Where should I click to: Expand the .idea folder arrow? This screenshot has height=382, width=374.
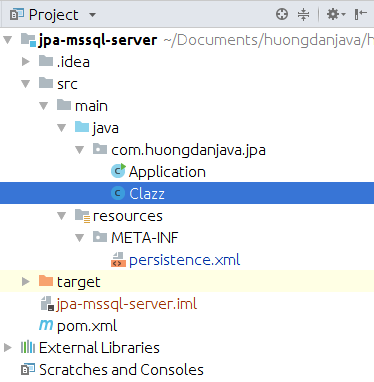[26, 62]
